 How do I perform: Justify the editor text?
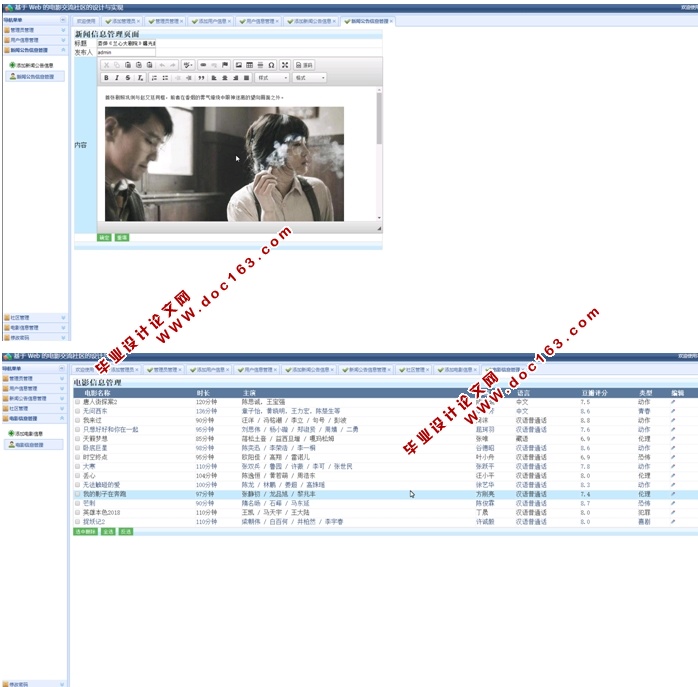point(246,78)
